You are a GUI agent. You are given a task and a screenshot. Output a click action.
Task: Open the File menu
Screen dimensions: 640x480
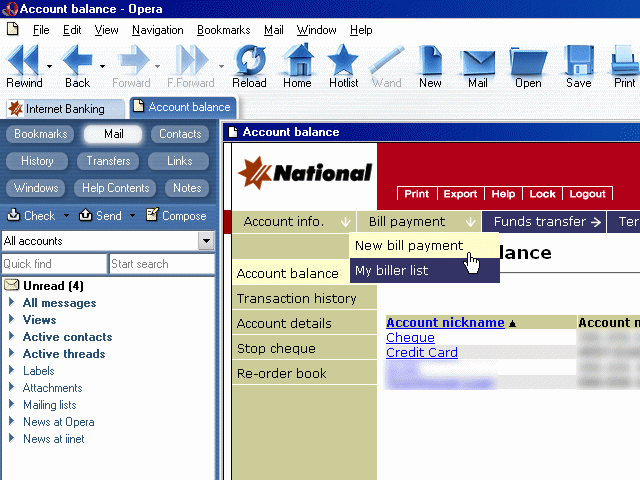[41, 30]
